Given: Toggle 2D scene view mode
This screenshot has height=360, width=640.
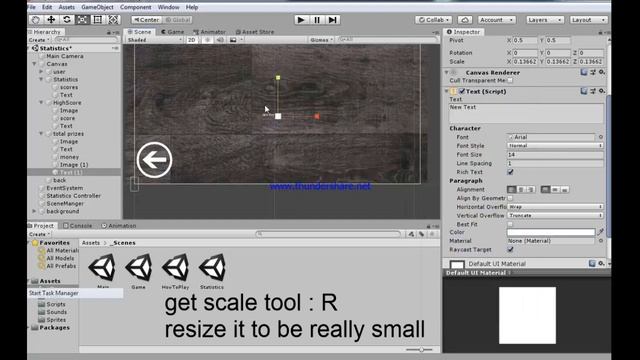Looking at the screenshot, I should coord(191,40).
